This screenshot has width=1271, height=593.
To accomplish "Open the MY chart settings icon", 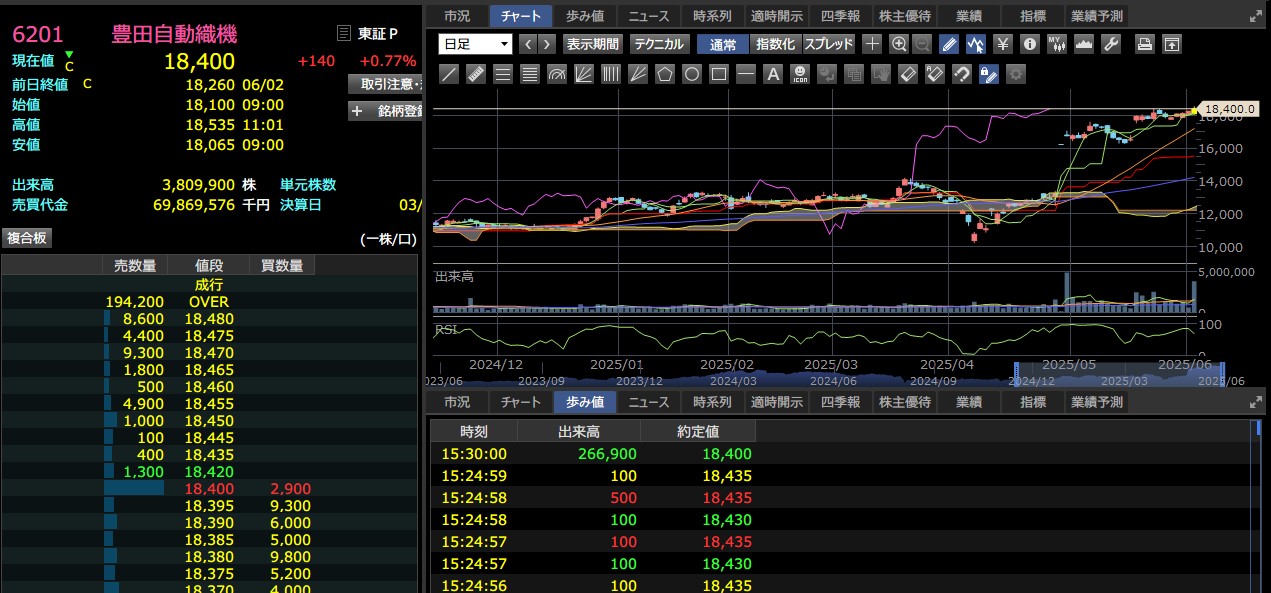I will (1057, 44).
